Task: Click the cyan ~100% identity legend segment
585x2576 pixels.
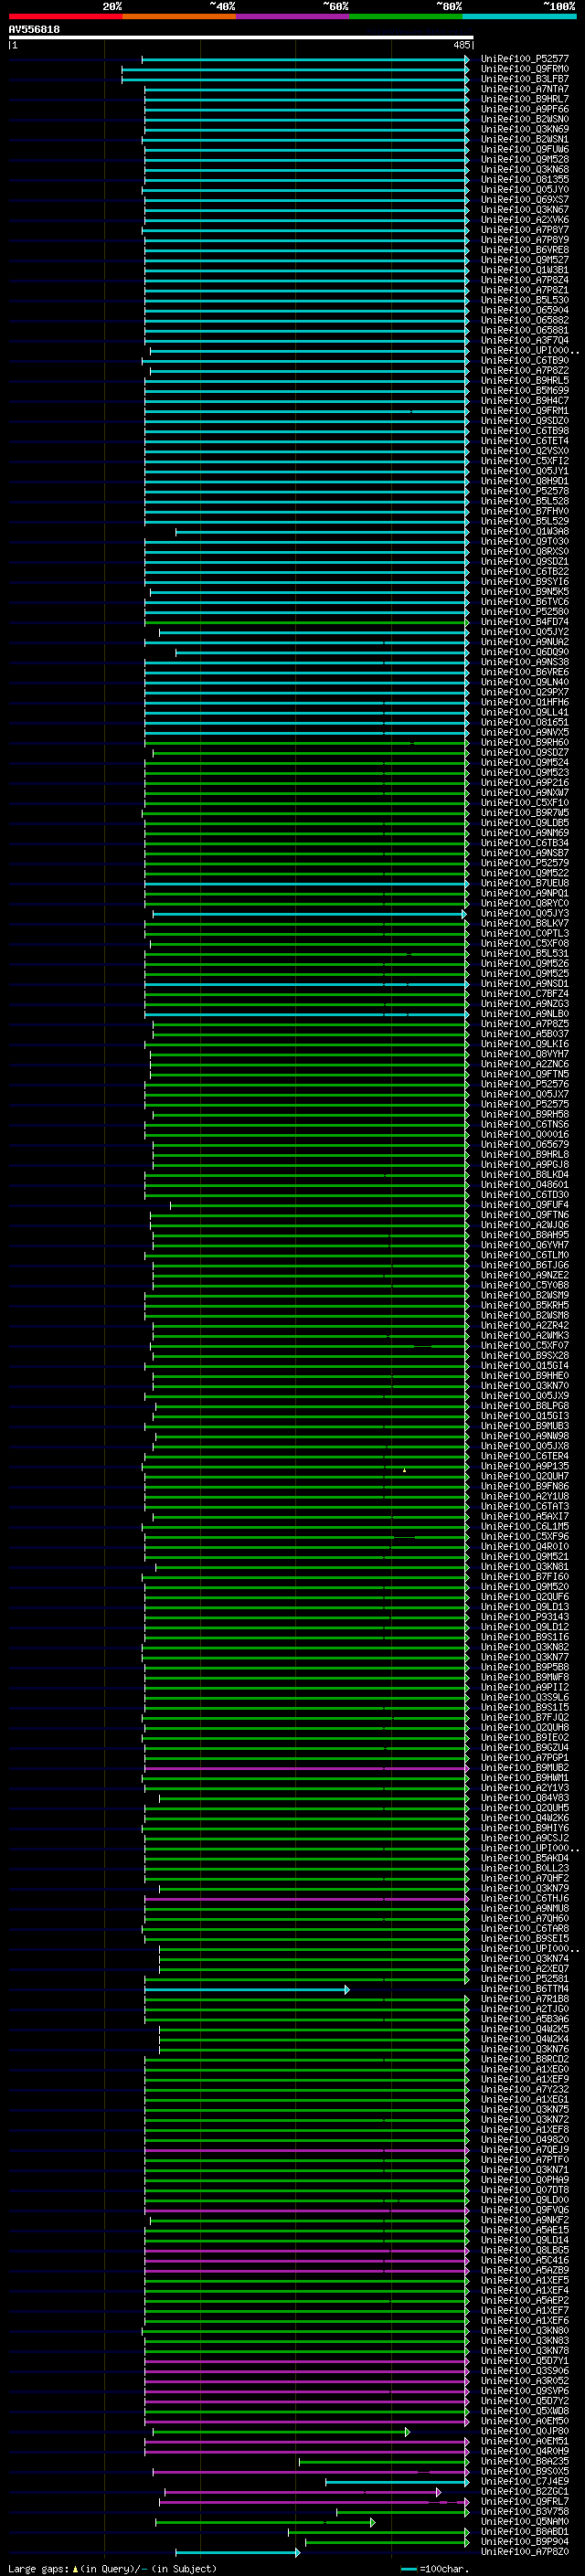Action: tap(520, 16)
